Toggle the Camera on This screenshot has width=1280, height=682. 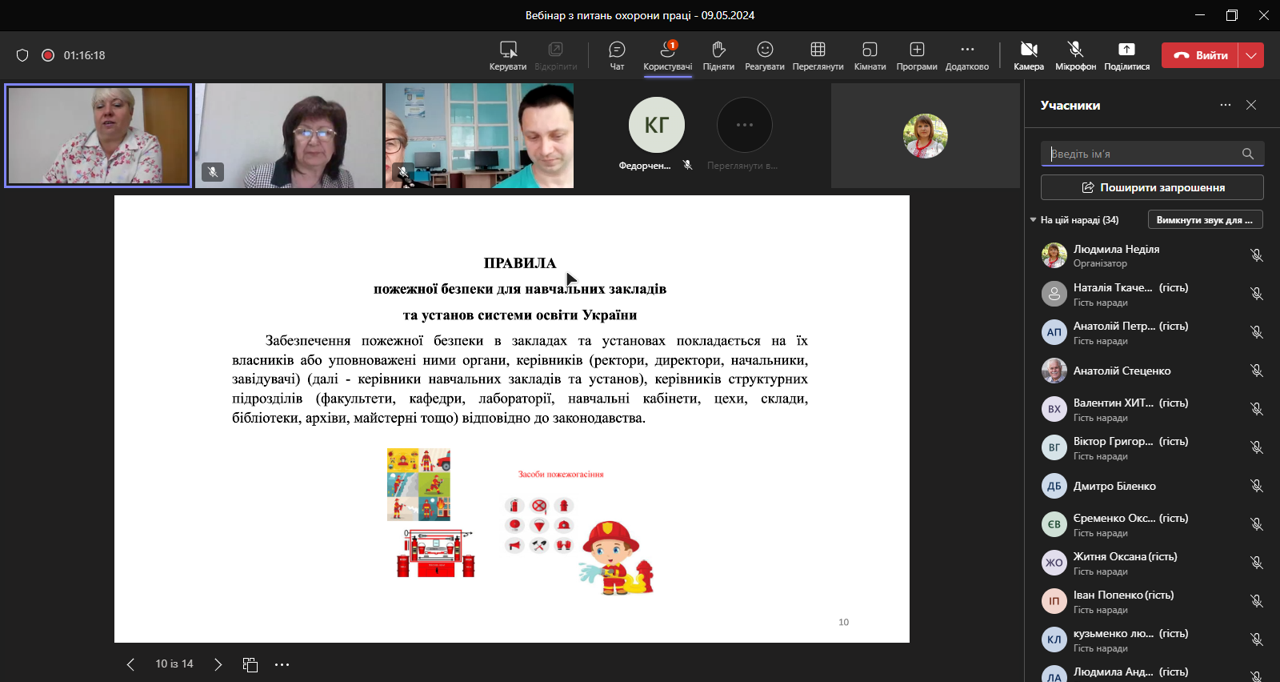(1028, 51)
